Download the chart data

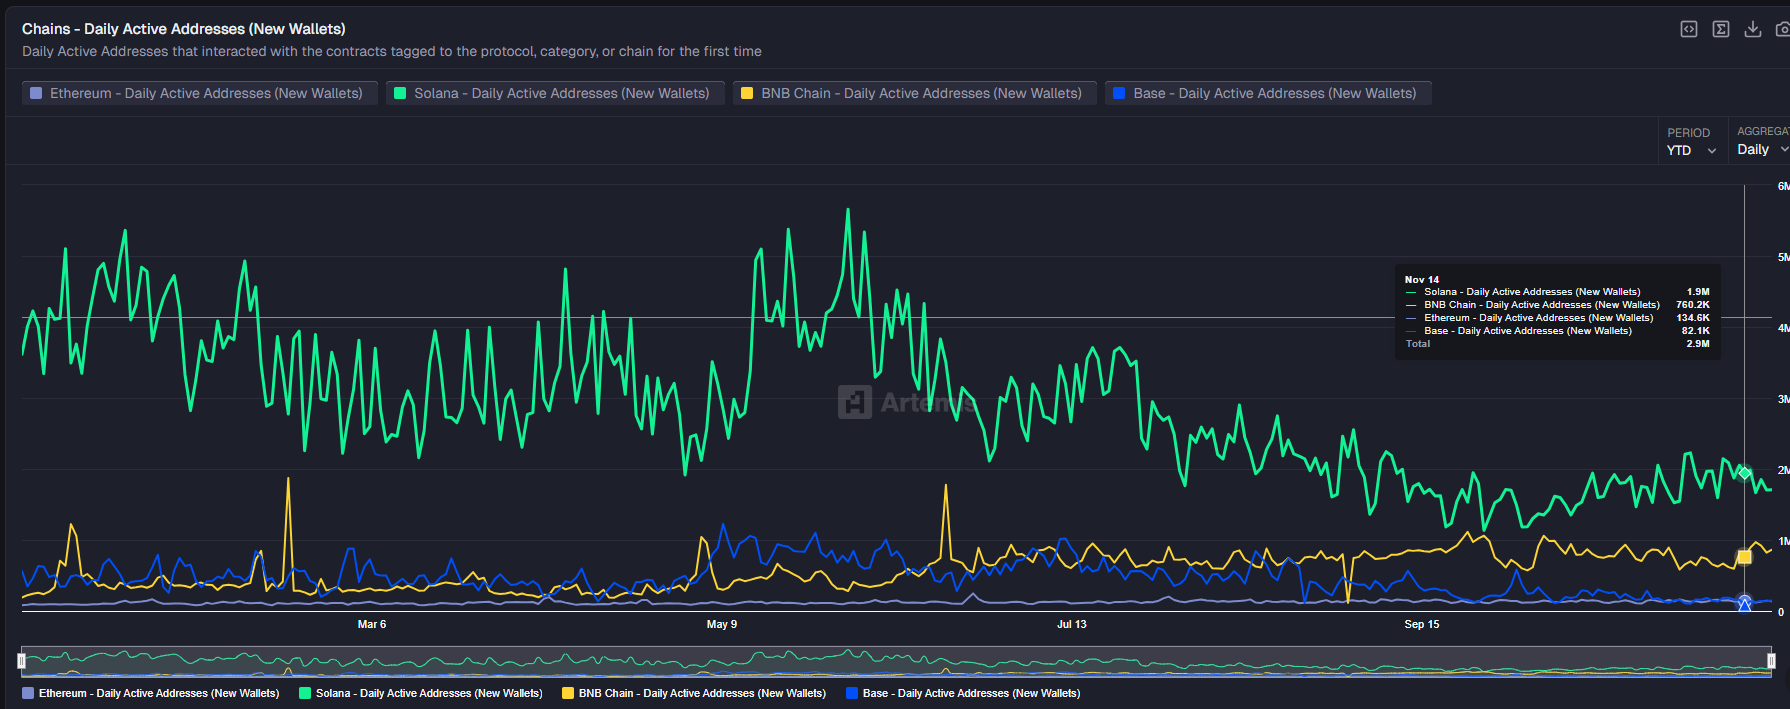[x=1752, y=29]
